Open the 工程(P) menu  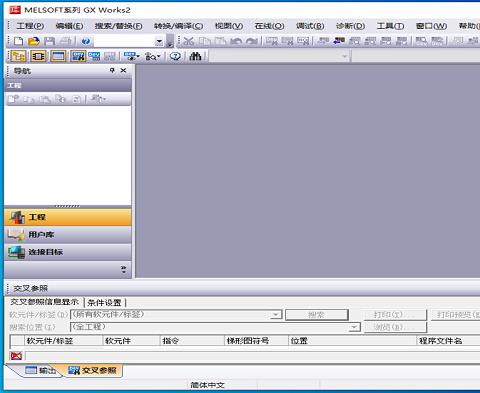click(x=30, y=26)
